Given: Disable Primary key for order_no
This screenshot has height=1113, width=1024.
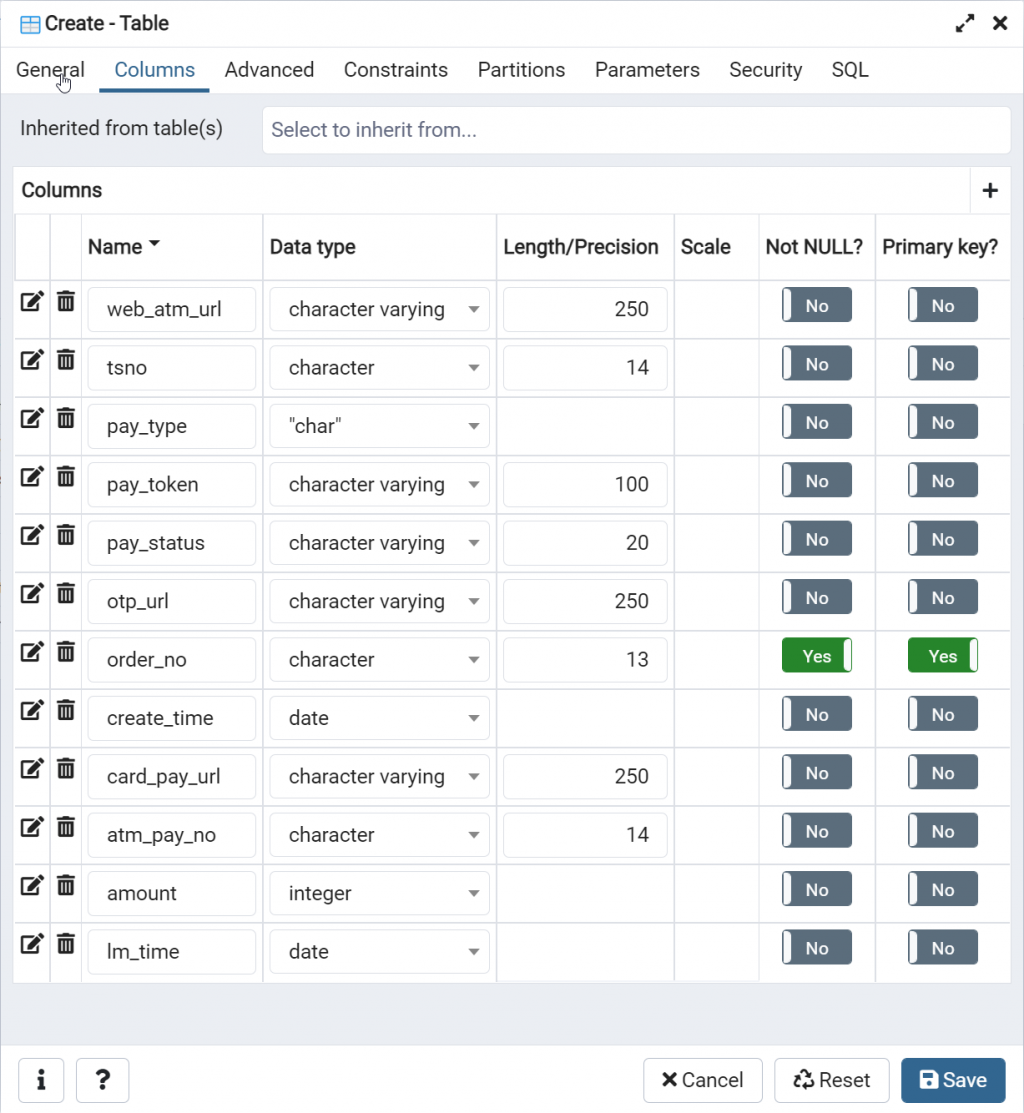Looking at the screenshot, I should point(942,656).
